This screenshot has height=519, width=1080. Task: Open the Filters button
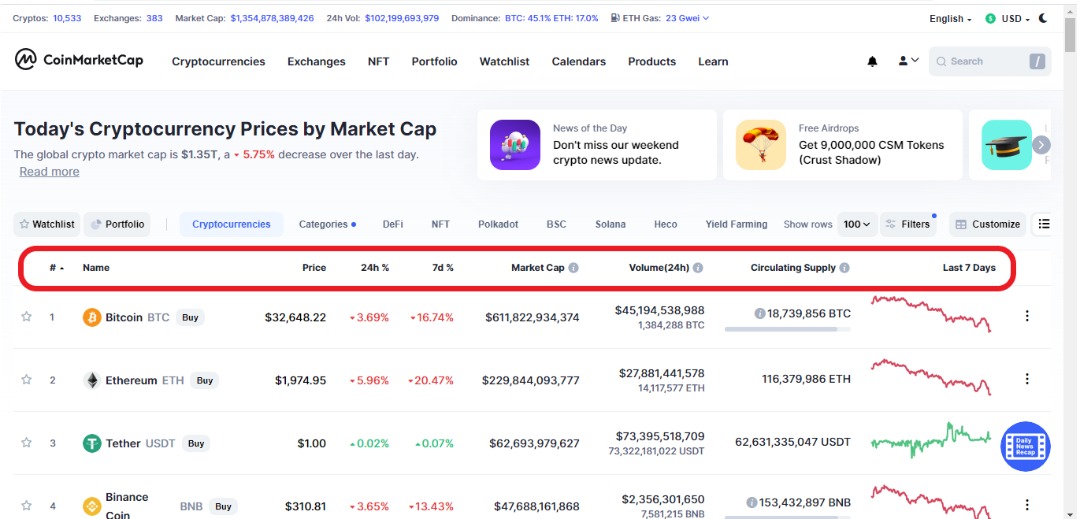908,224
